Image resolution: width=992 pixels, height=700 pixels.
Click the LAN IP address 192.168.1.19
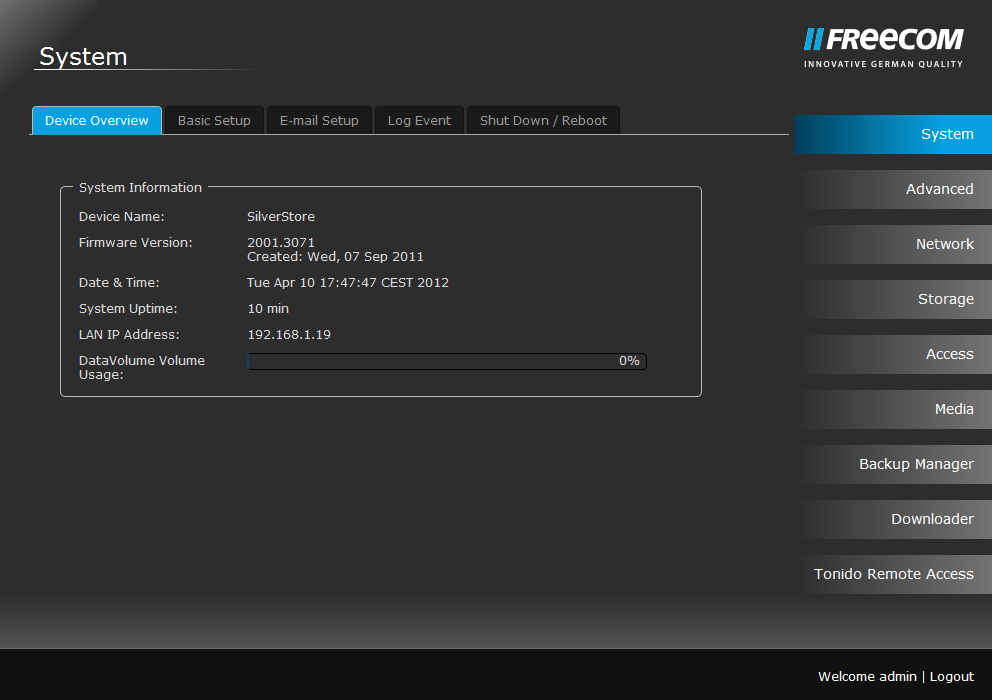click(289, 335)
